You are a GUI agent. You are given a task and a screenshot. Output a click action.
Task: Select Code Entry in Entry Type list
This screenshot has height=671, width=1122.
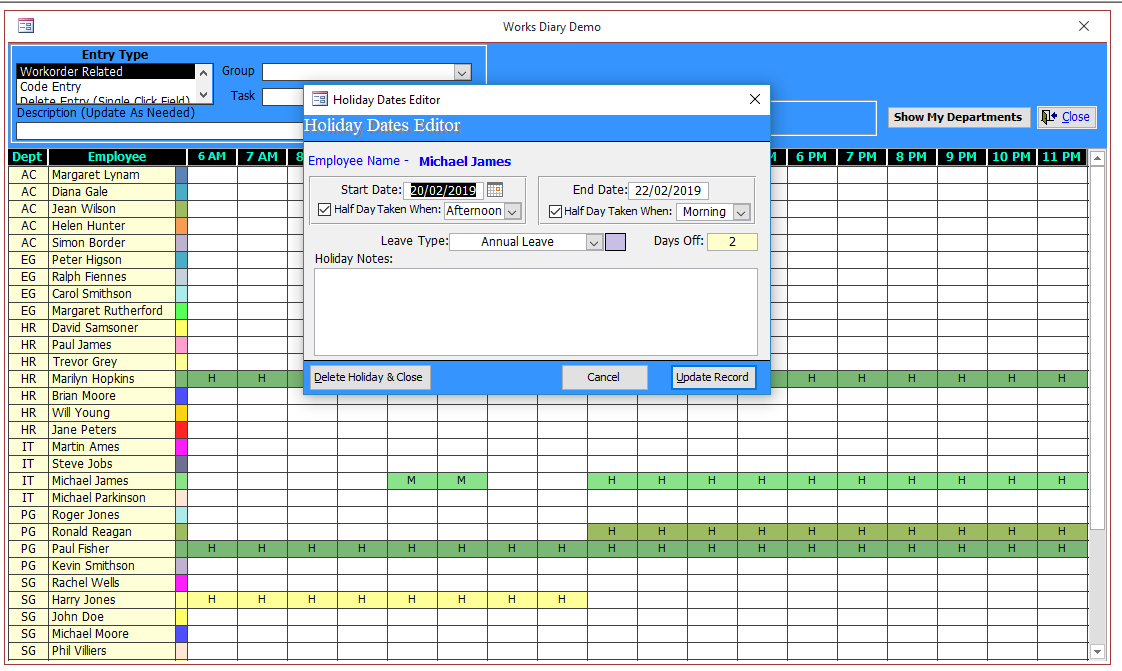(x=105, y=87)
